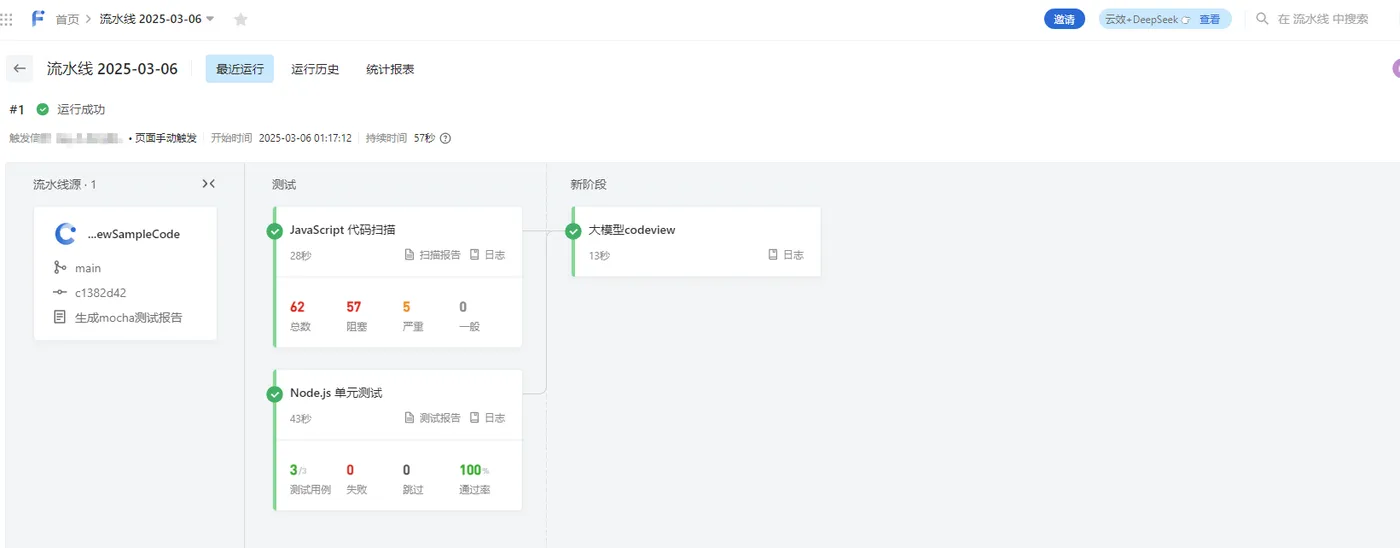
Task: Click the back arrow beside the pipeline title
Action: point(20,69)
